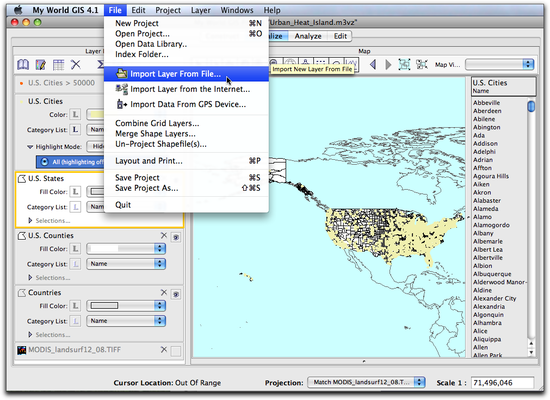550x400 pixels.
Task: Toggle visibility of MODIS_landsurf12_08.TIFF layer
Action: pos(176,351)
